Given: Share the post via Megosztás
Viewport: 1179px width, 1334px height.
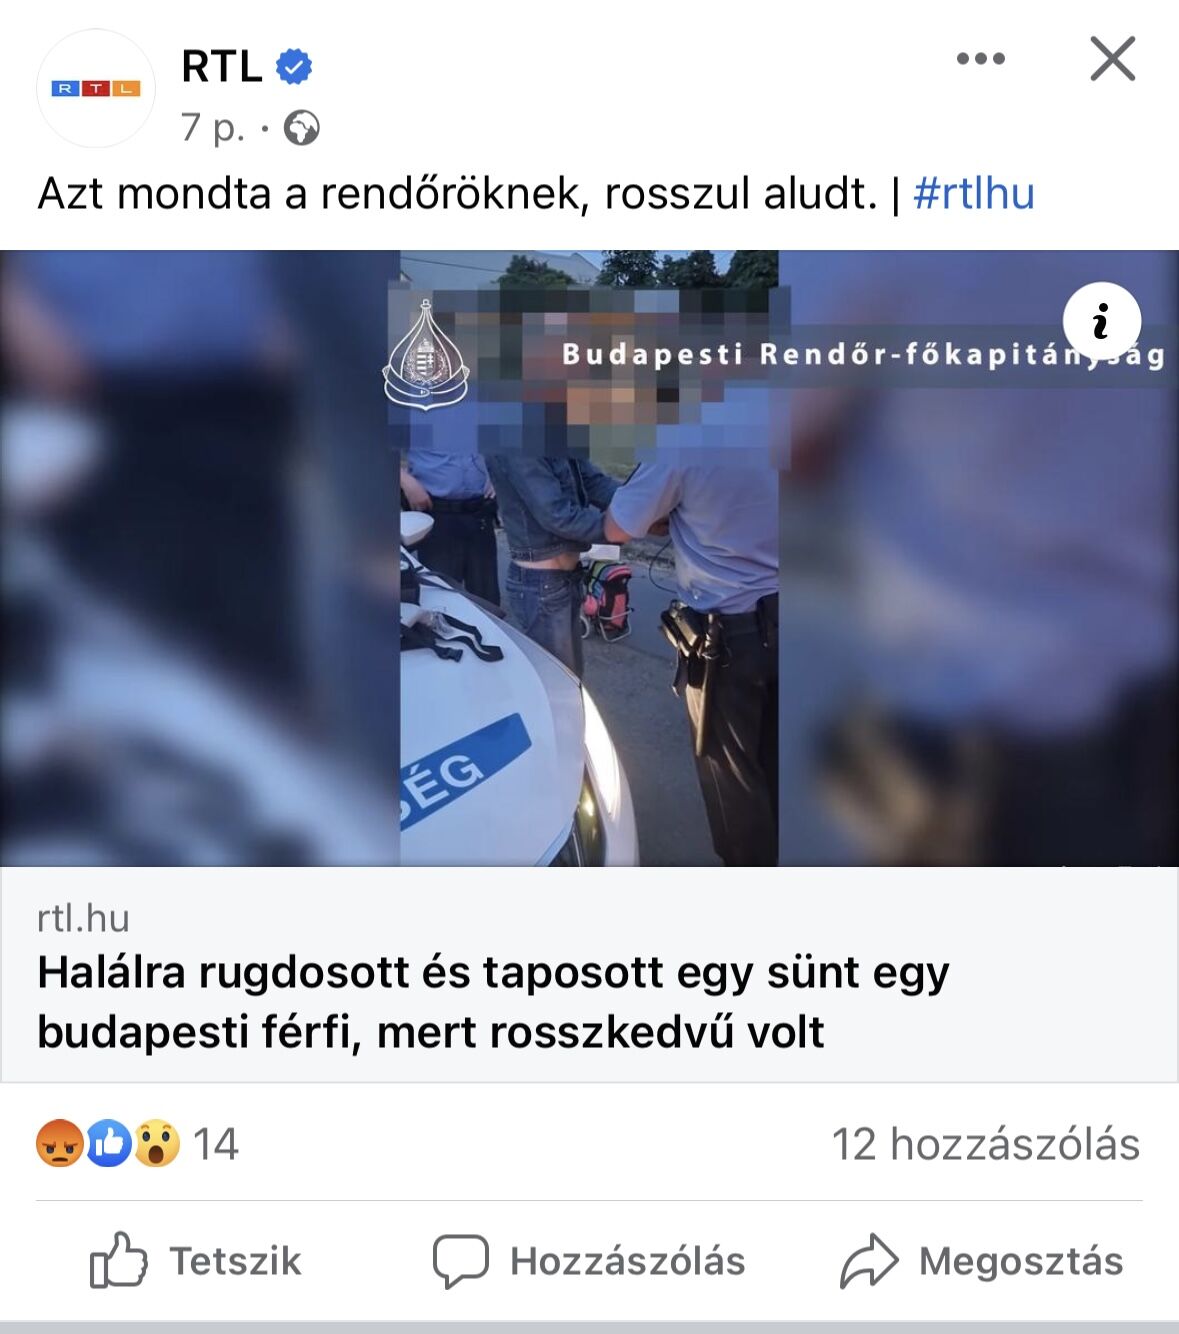Looking at the screenshot, I should pos(982,1261).
